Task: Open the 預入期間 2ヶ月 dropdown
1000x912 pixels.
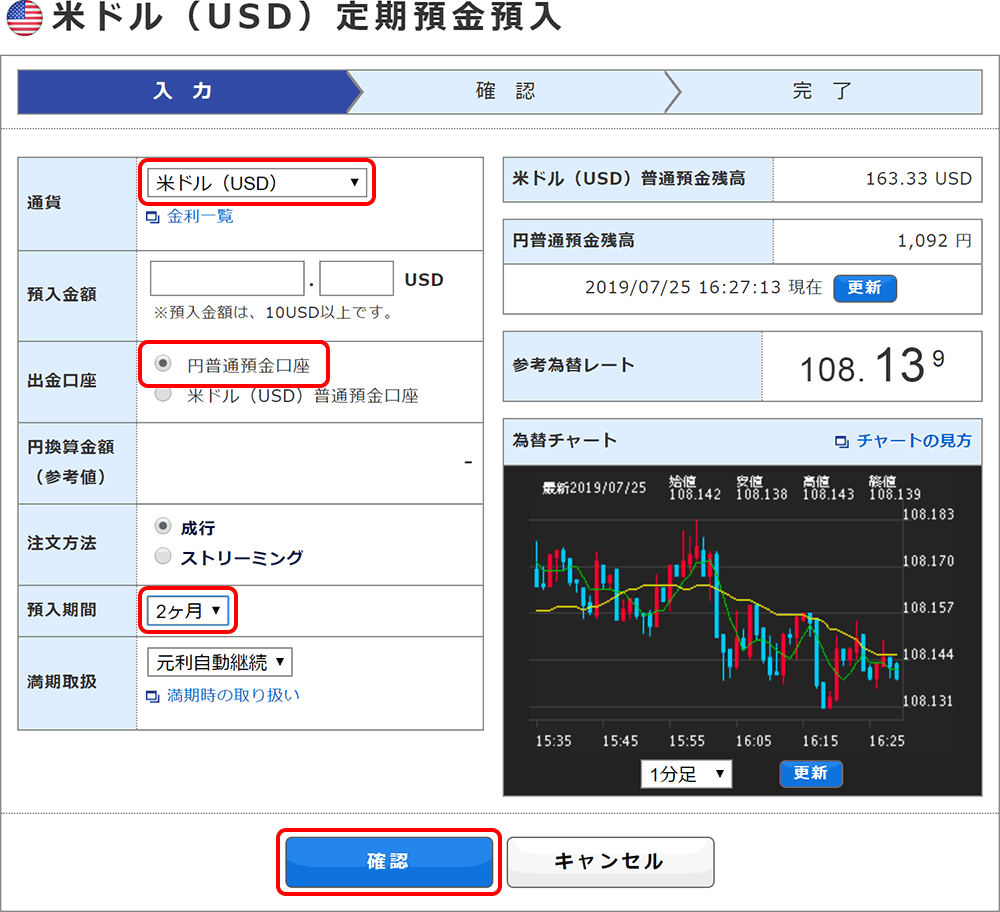Action: click(188, 610)
